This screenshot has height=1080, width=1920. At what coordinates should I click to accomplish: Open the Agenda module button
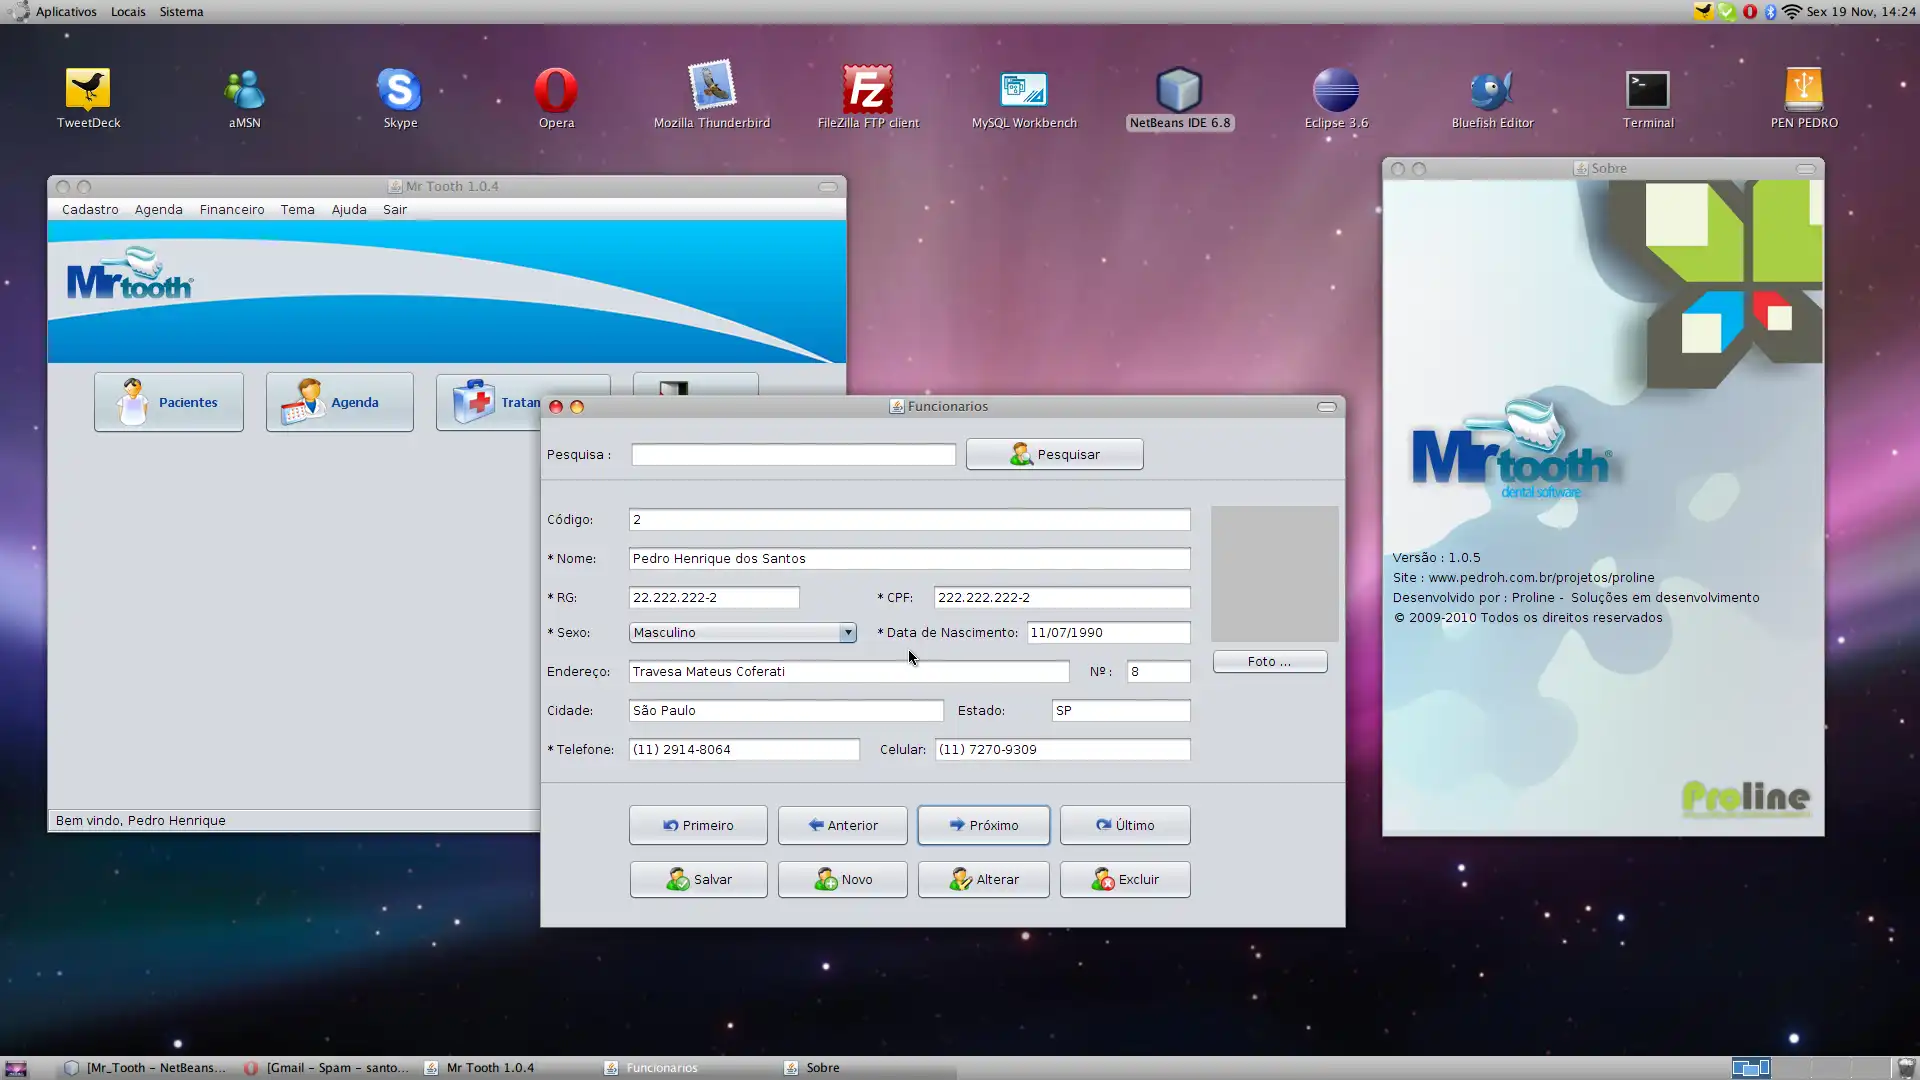340,402
